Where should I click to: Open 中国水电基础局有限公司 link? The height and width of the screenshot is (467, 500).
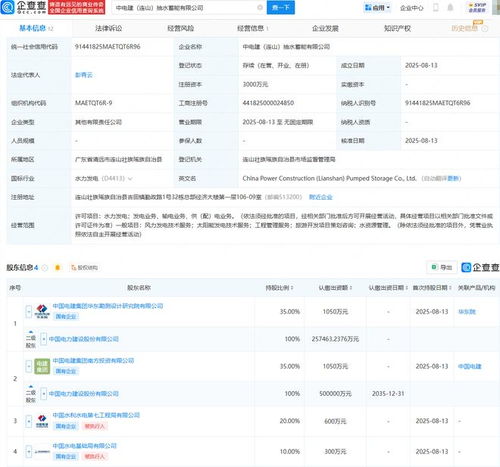pos(85,446)
